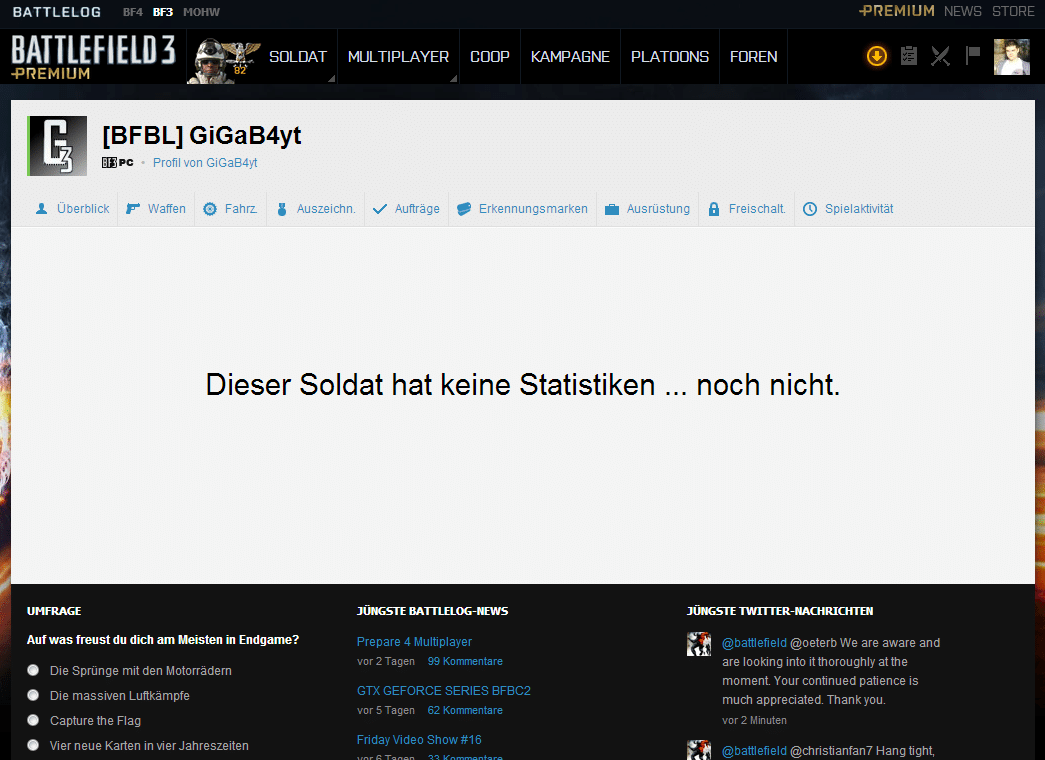
Task: Open 'Prepare 4 Multiplayer' news link
Action: pyautogui.click(x=414, y=642)
